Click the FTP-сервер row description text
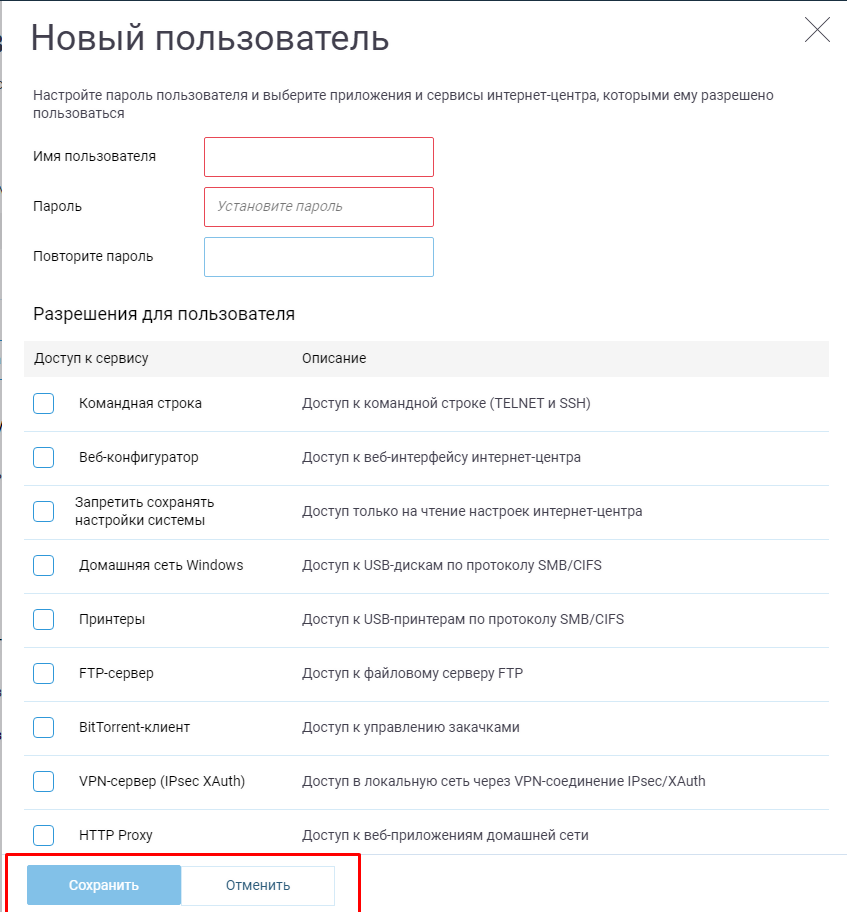The image size is (847, 912). 412,674
